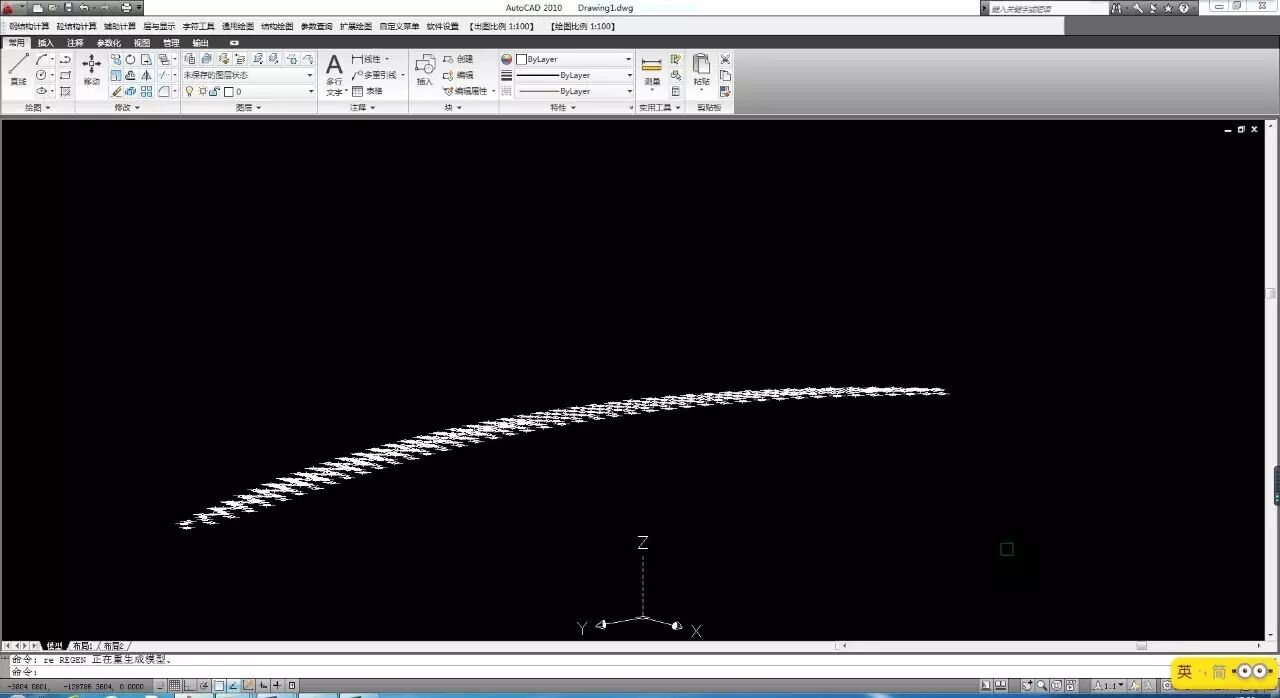Open the 参数查询 menu

coord(317,26)
